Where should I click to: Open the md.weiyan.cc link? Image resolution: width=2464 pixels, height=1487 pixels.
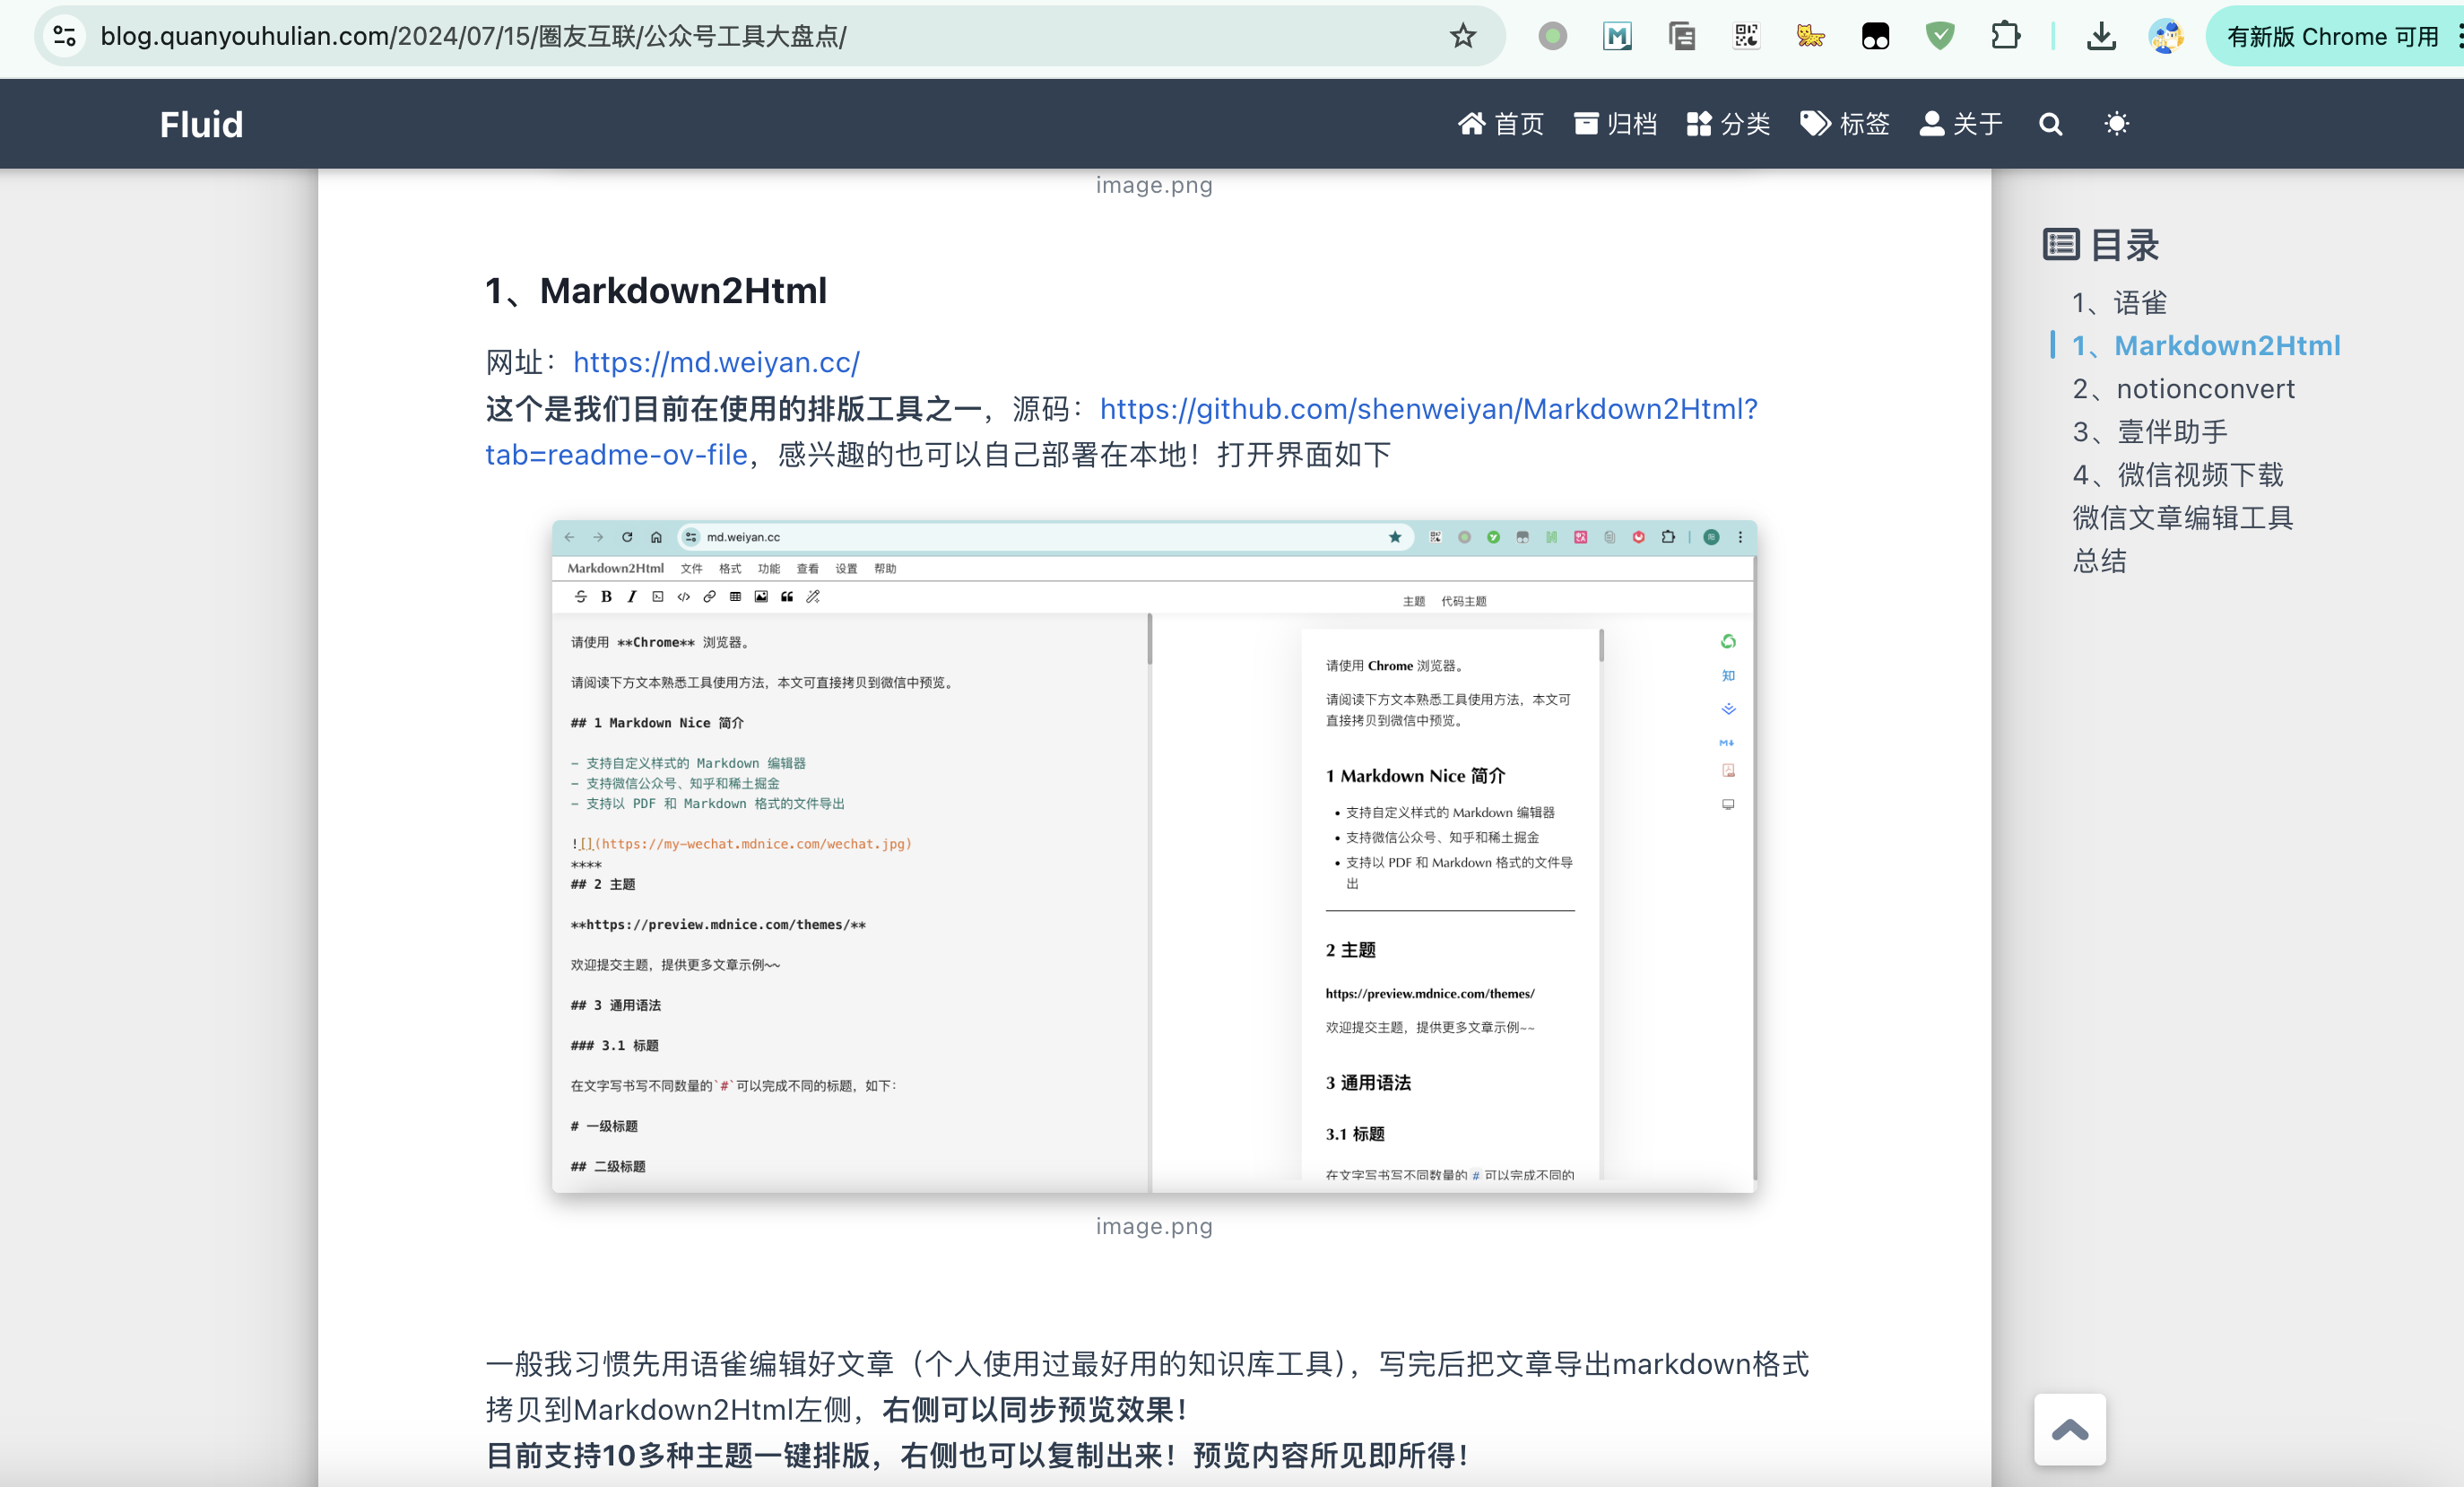pyautogui.click(x=716, y=363)
